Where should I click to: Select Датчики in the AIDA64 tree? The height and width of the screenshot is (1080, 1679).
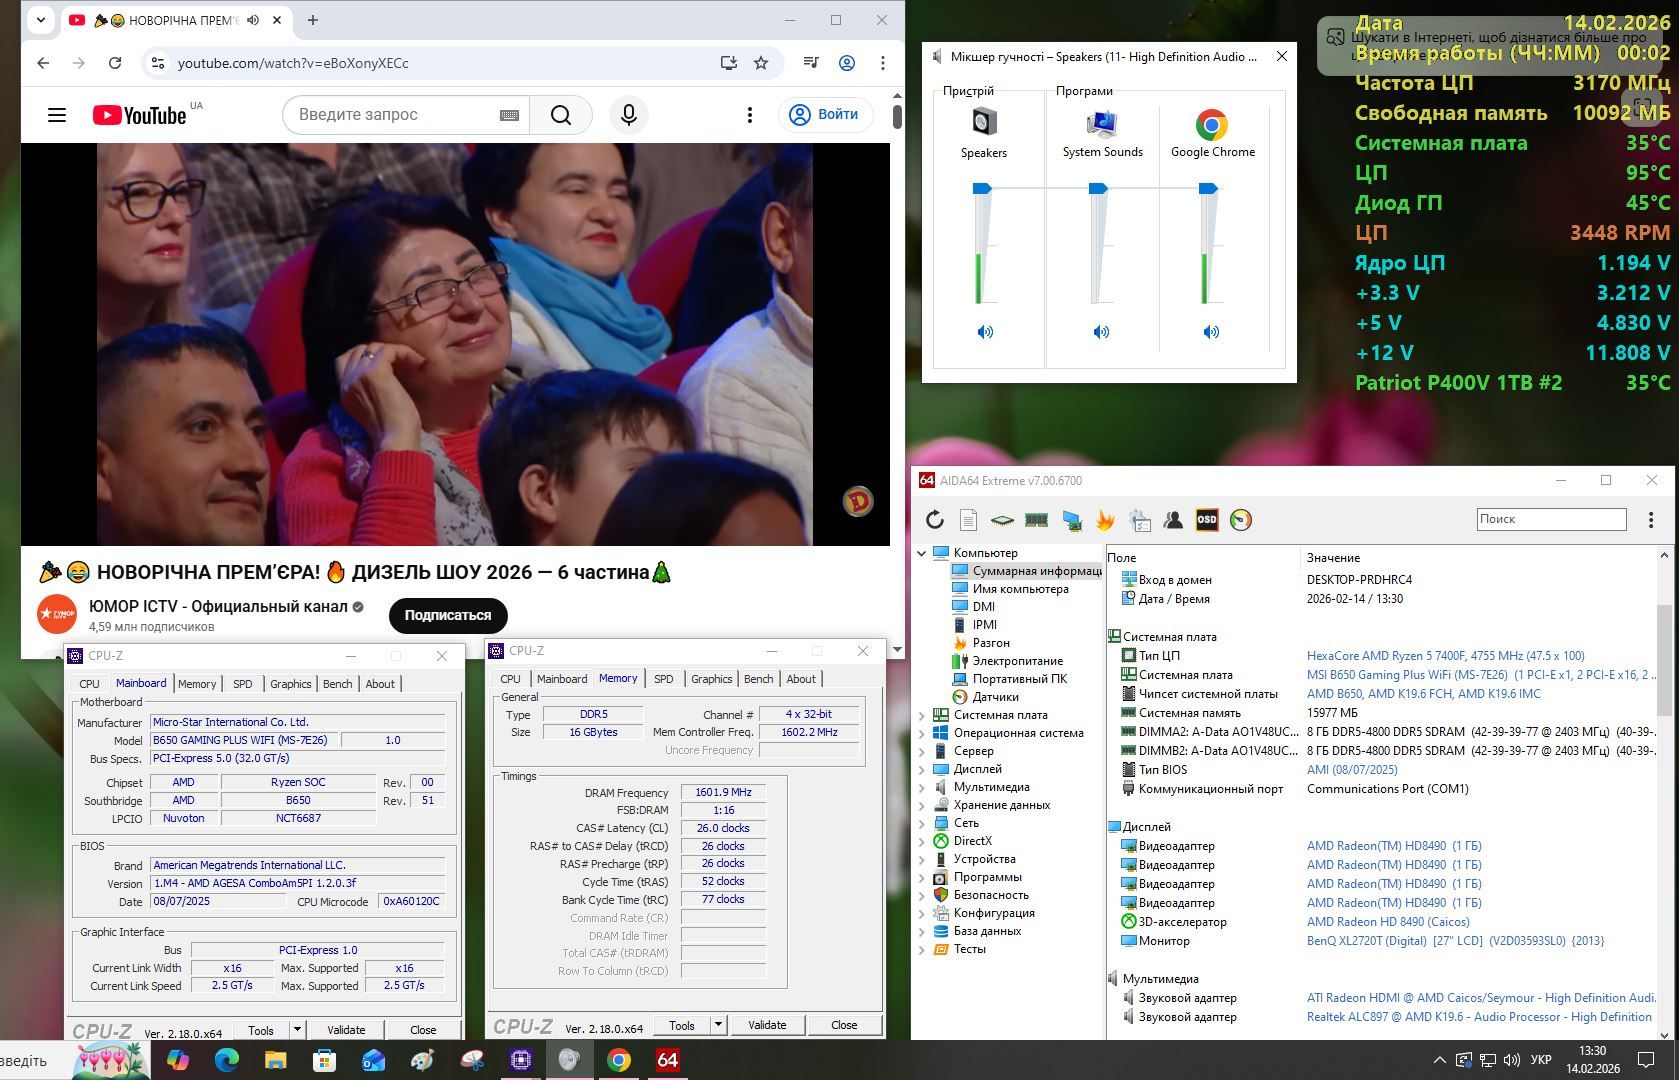995,697
